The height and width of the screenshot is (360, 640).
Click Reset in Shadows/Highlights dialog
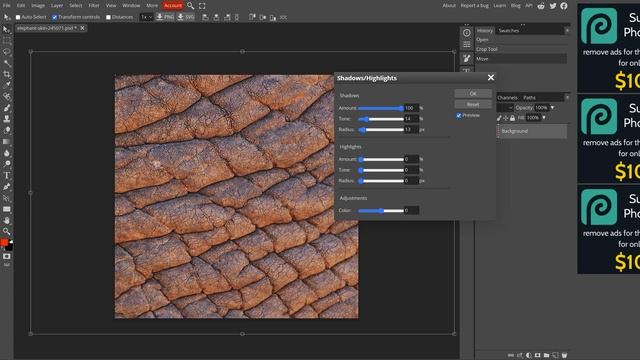coord(473,104)
